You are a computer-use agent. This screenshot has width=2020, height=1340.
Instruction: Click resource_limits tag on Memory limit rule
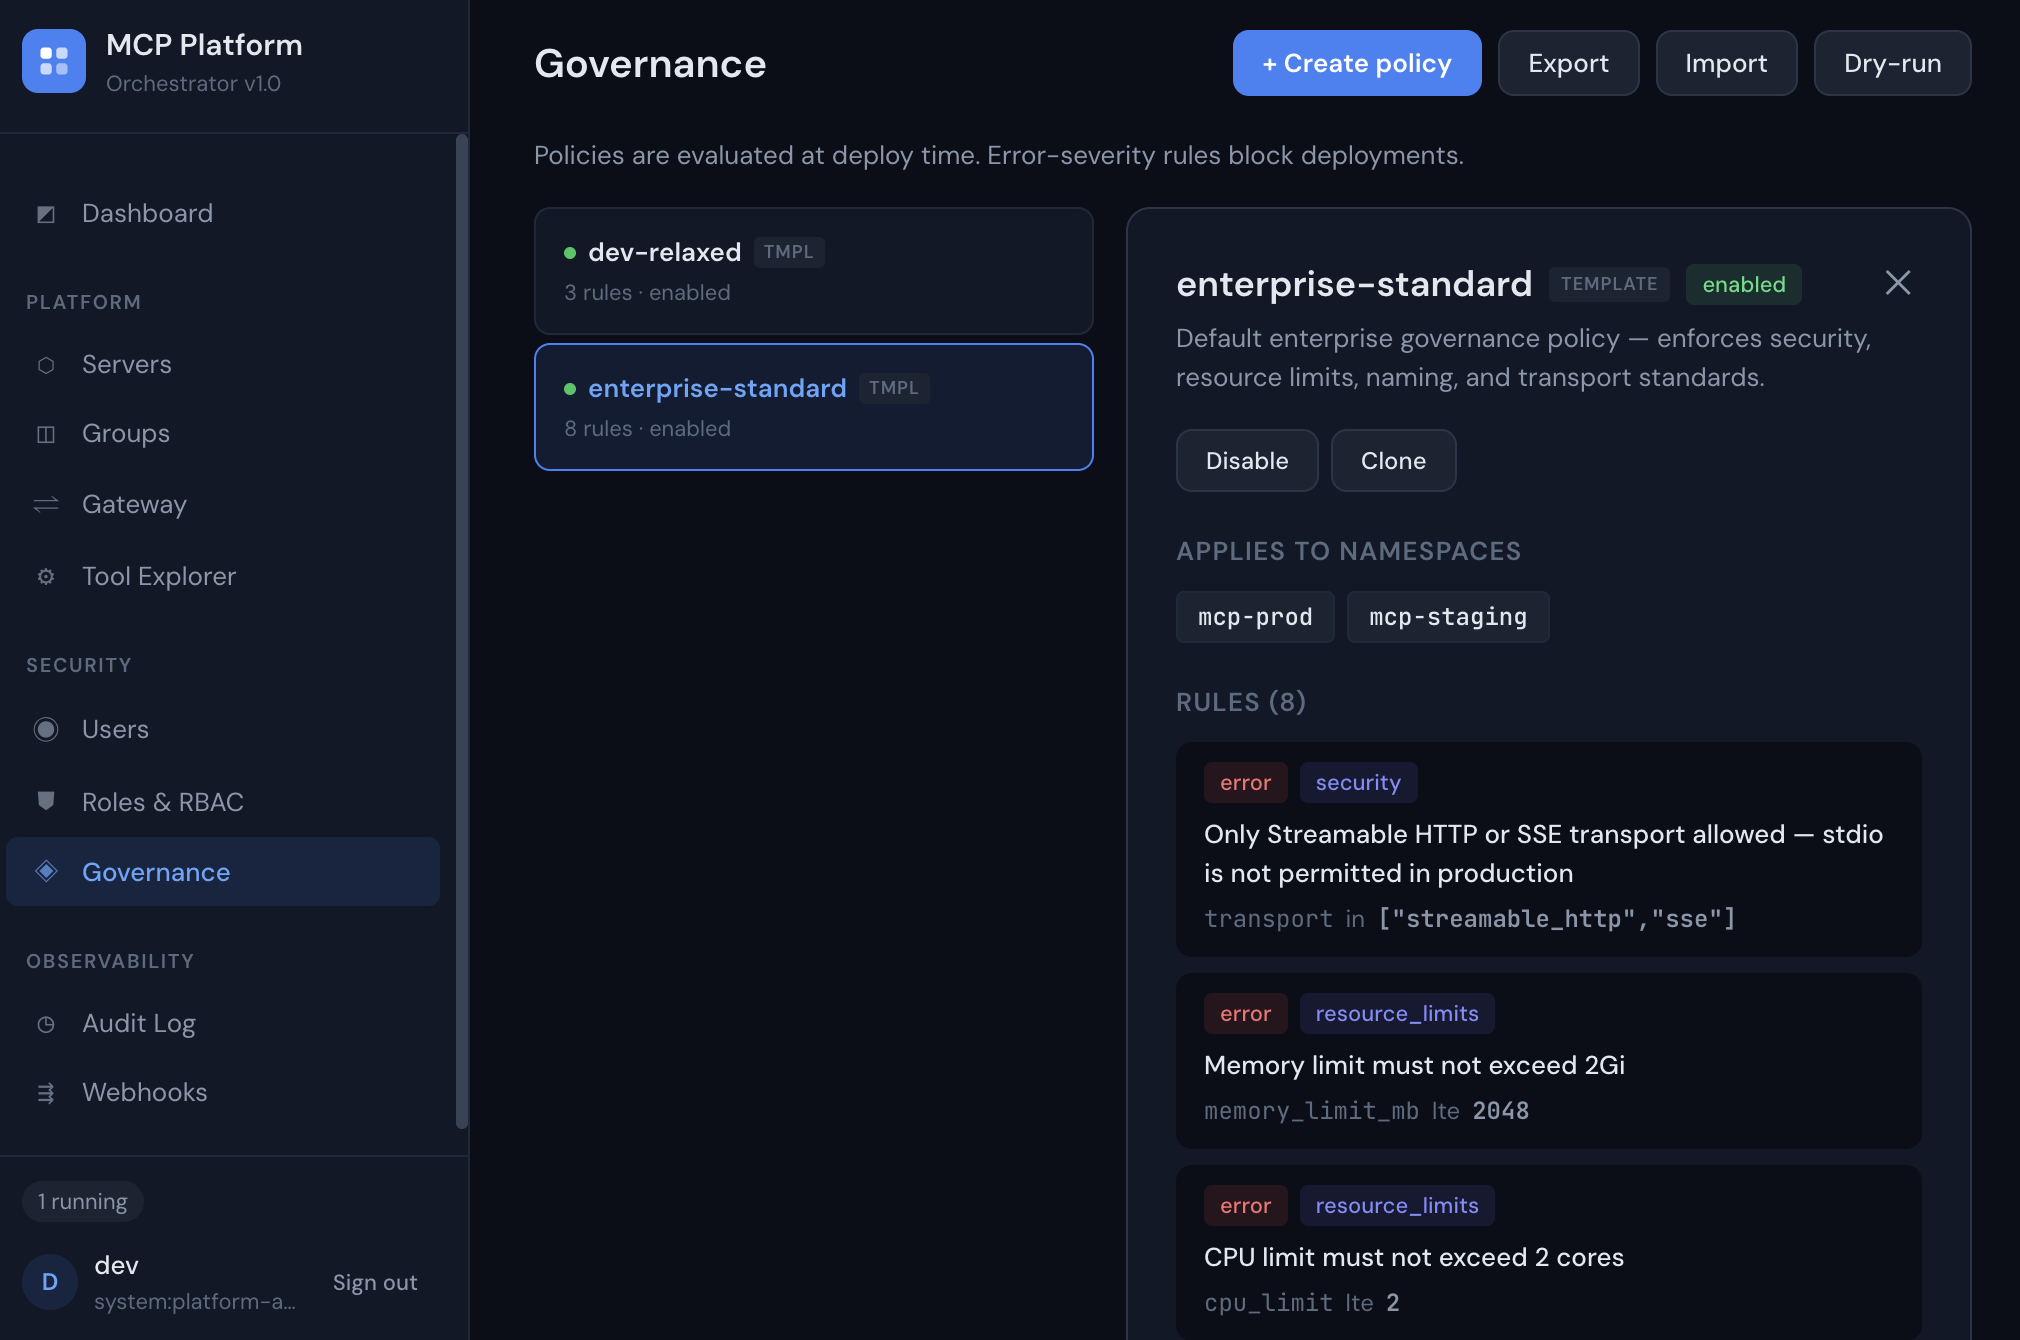pyautogui.click(x=1397, y=1014)
